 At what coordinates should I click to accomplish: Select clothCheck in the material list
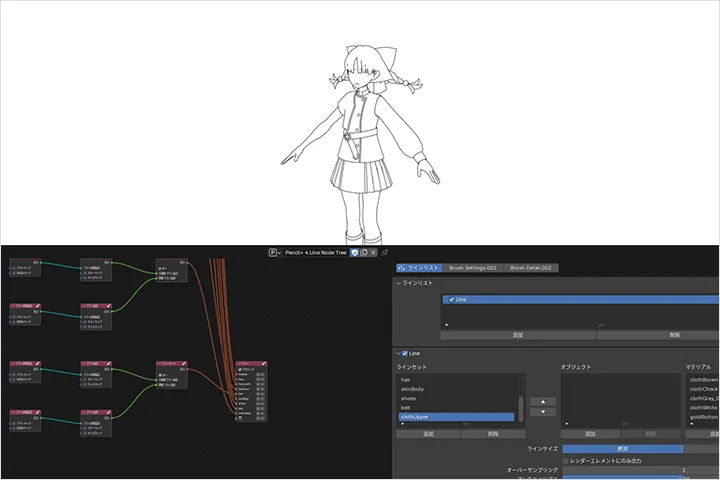(703, 389)
